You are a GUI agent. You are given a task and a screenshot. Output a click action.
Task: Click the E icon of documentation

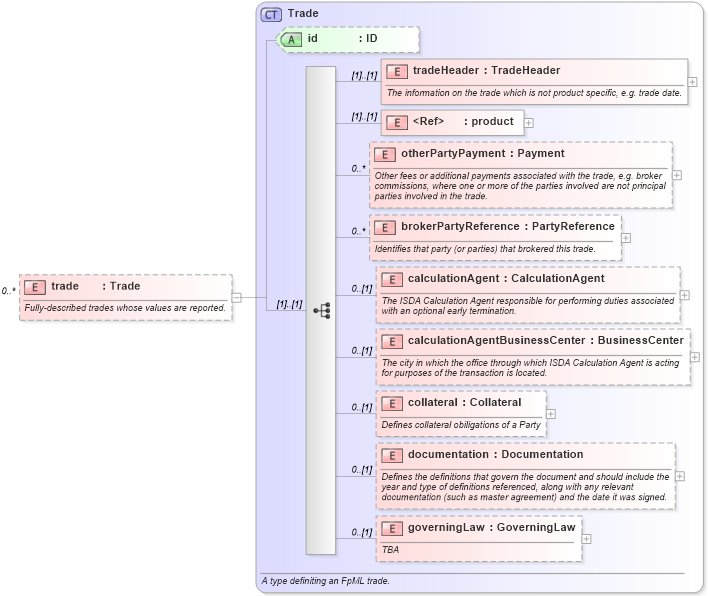391,456
